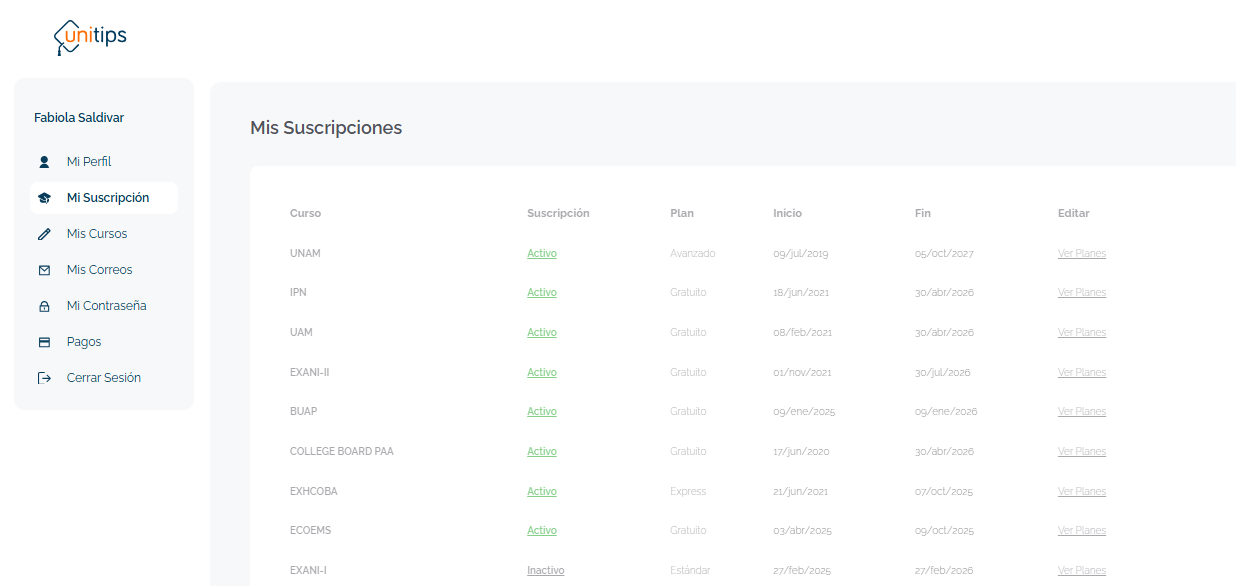The image size is (1236, 586).
Task: Click the pencil icon beside Mis Cursos
Action: point(44,234)
